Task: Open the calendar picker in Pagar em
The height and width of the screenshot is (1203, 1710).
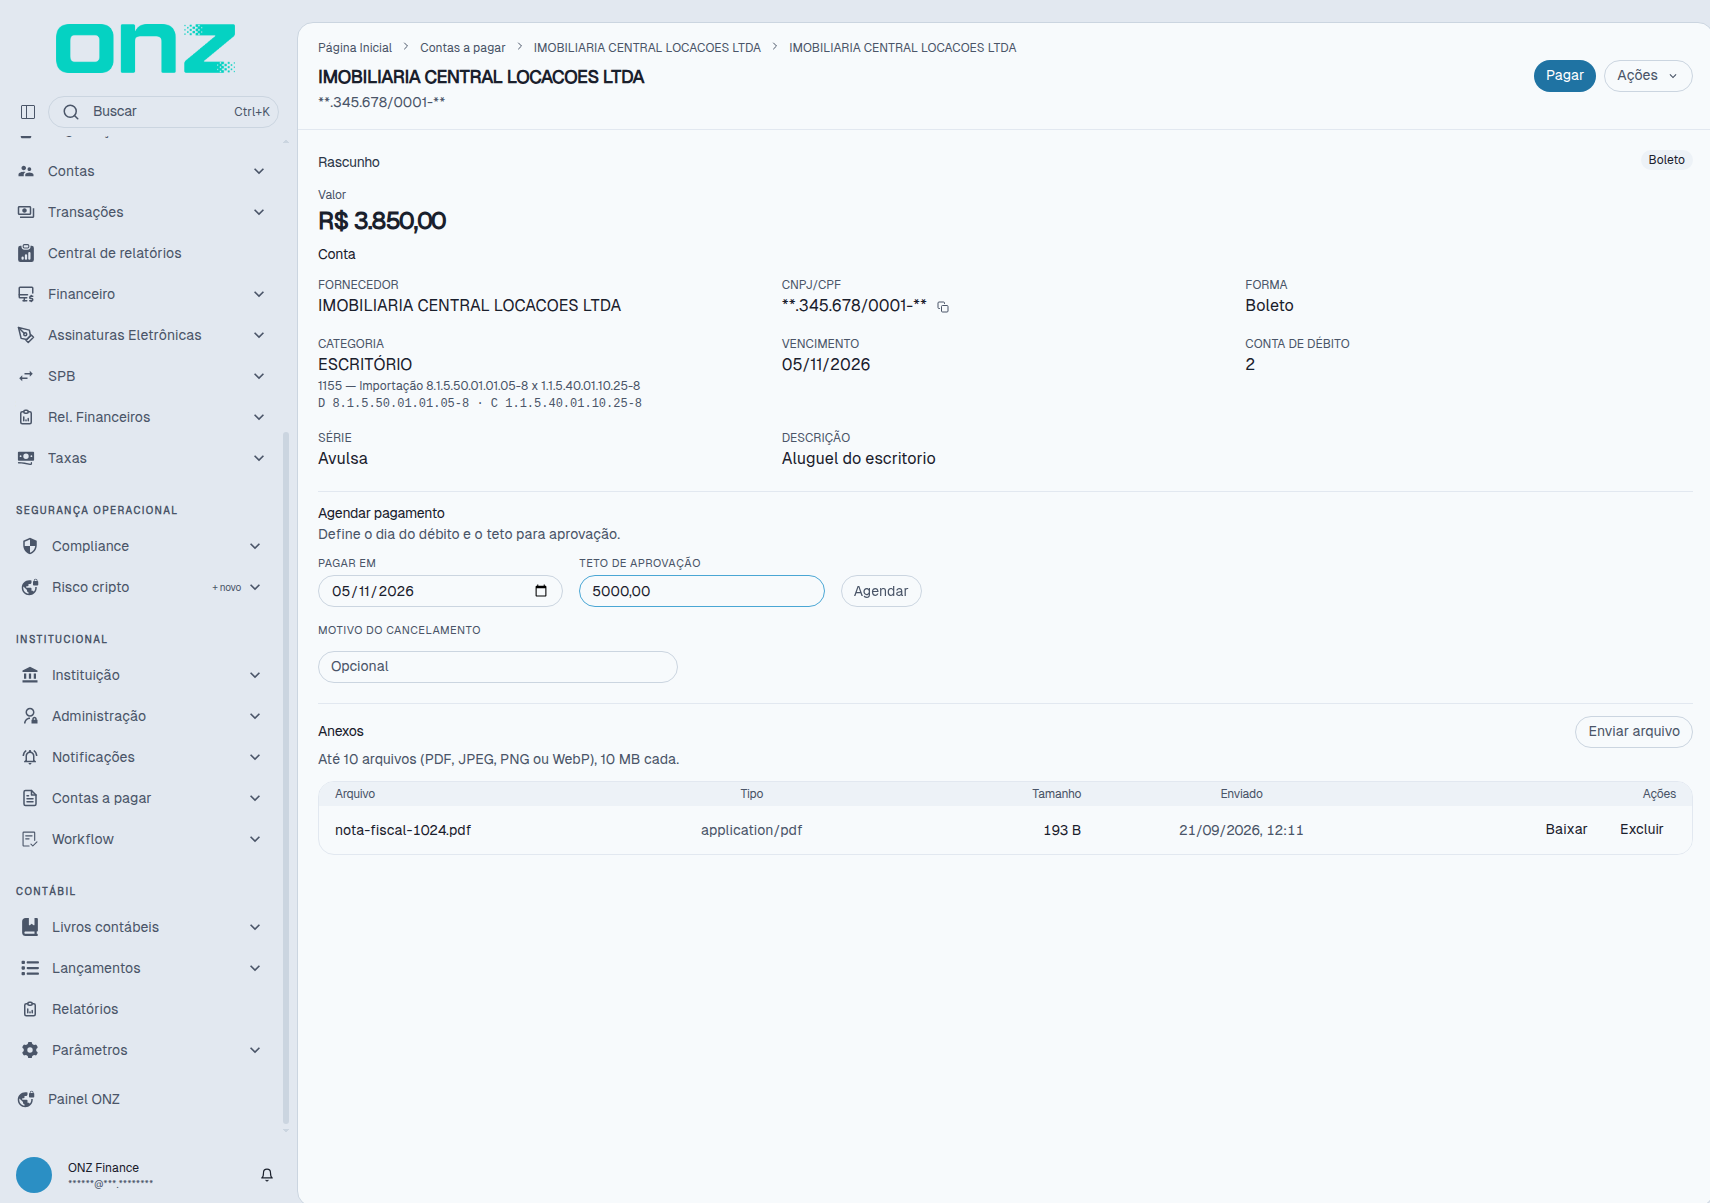Action: click(541, 591)
